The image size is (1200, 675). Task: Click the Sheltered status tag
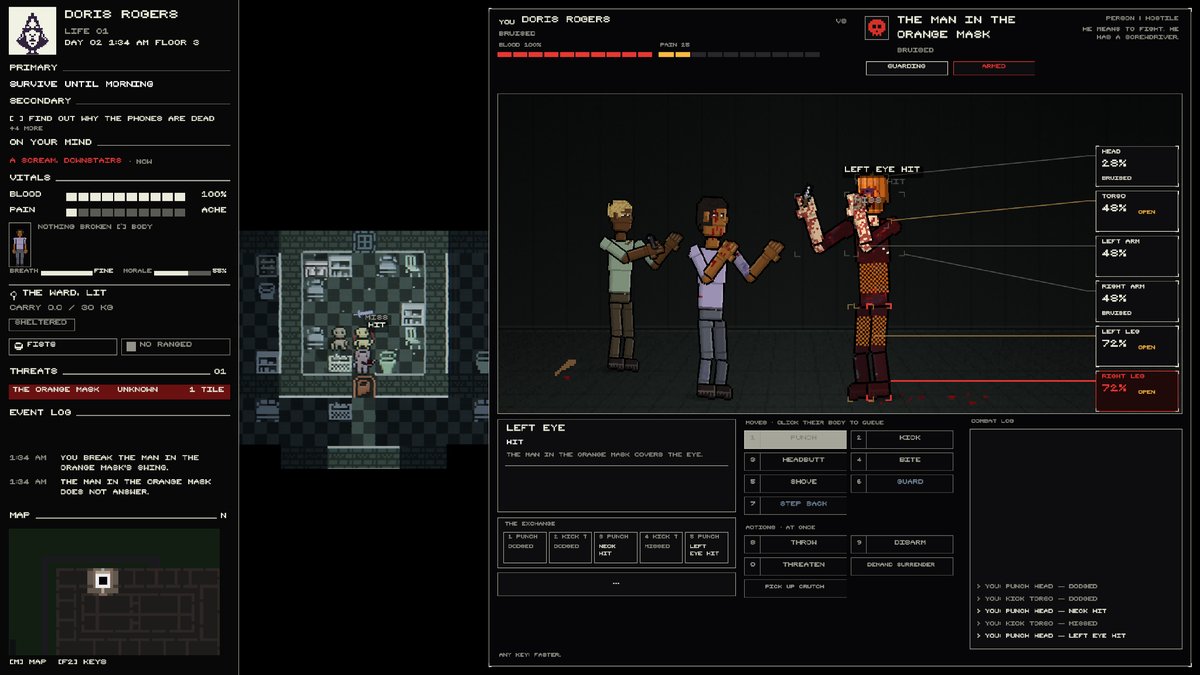coord(40,323)
